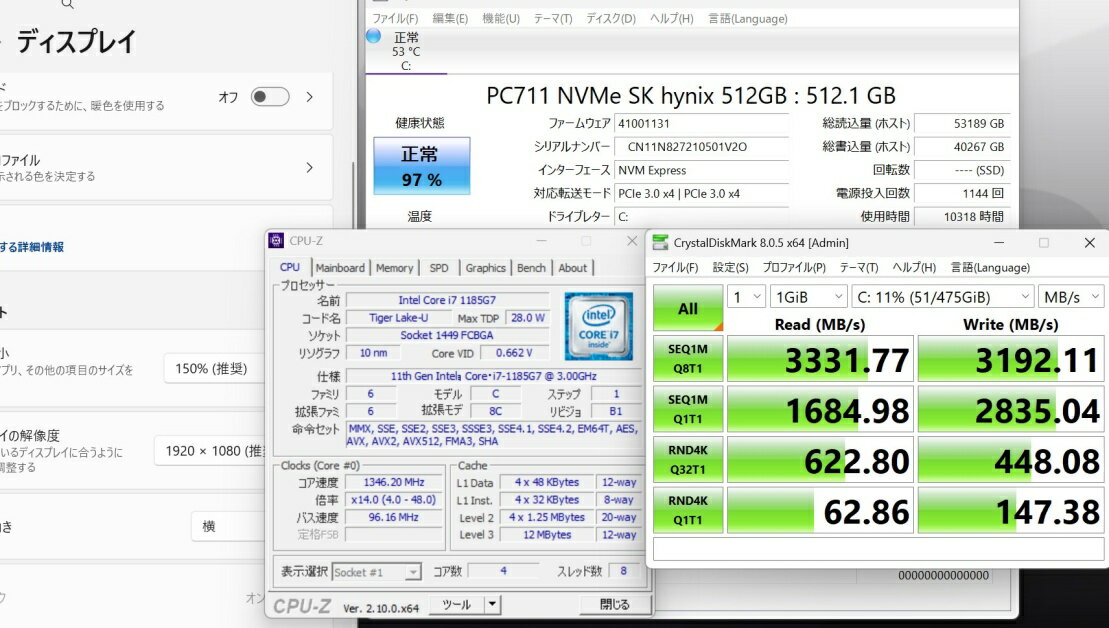Click the CPU-Z app icon in title bar

276,241
